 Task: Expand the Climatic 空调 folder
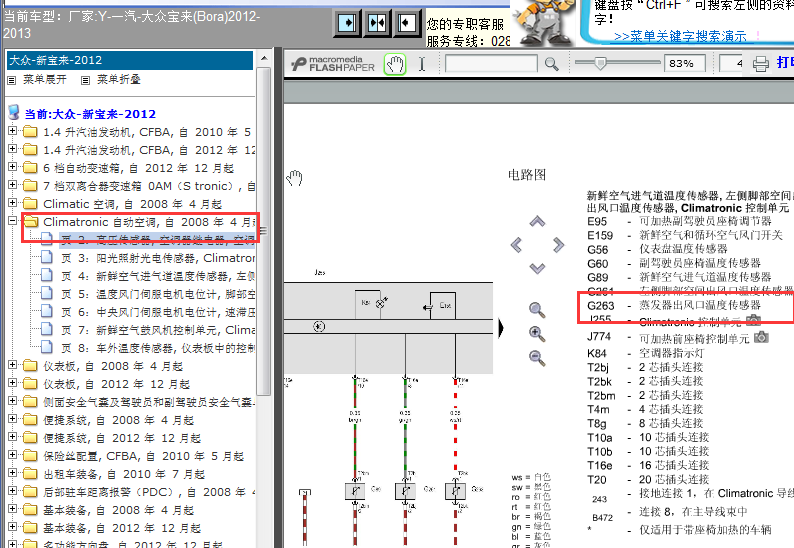point(12,203)
